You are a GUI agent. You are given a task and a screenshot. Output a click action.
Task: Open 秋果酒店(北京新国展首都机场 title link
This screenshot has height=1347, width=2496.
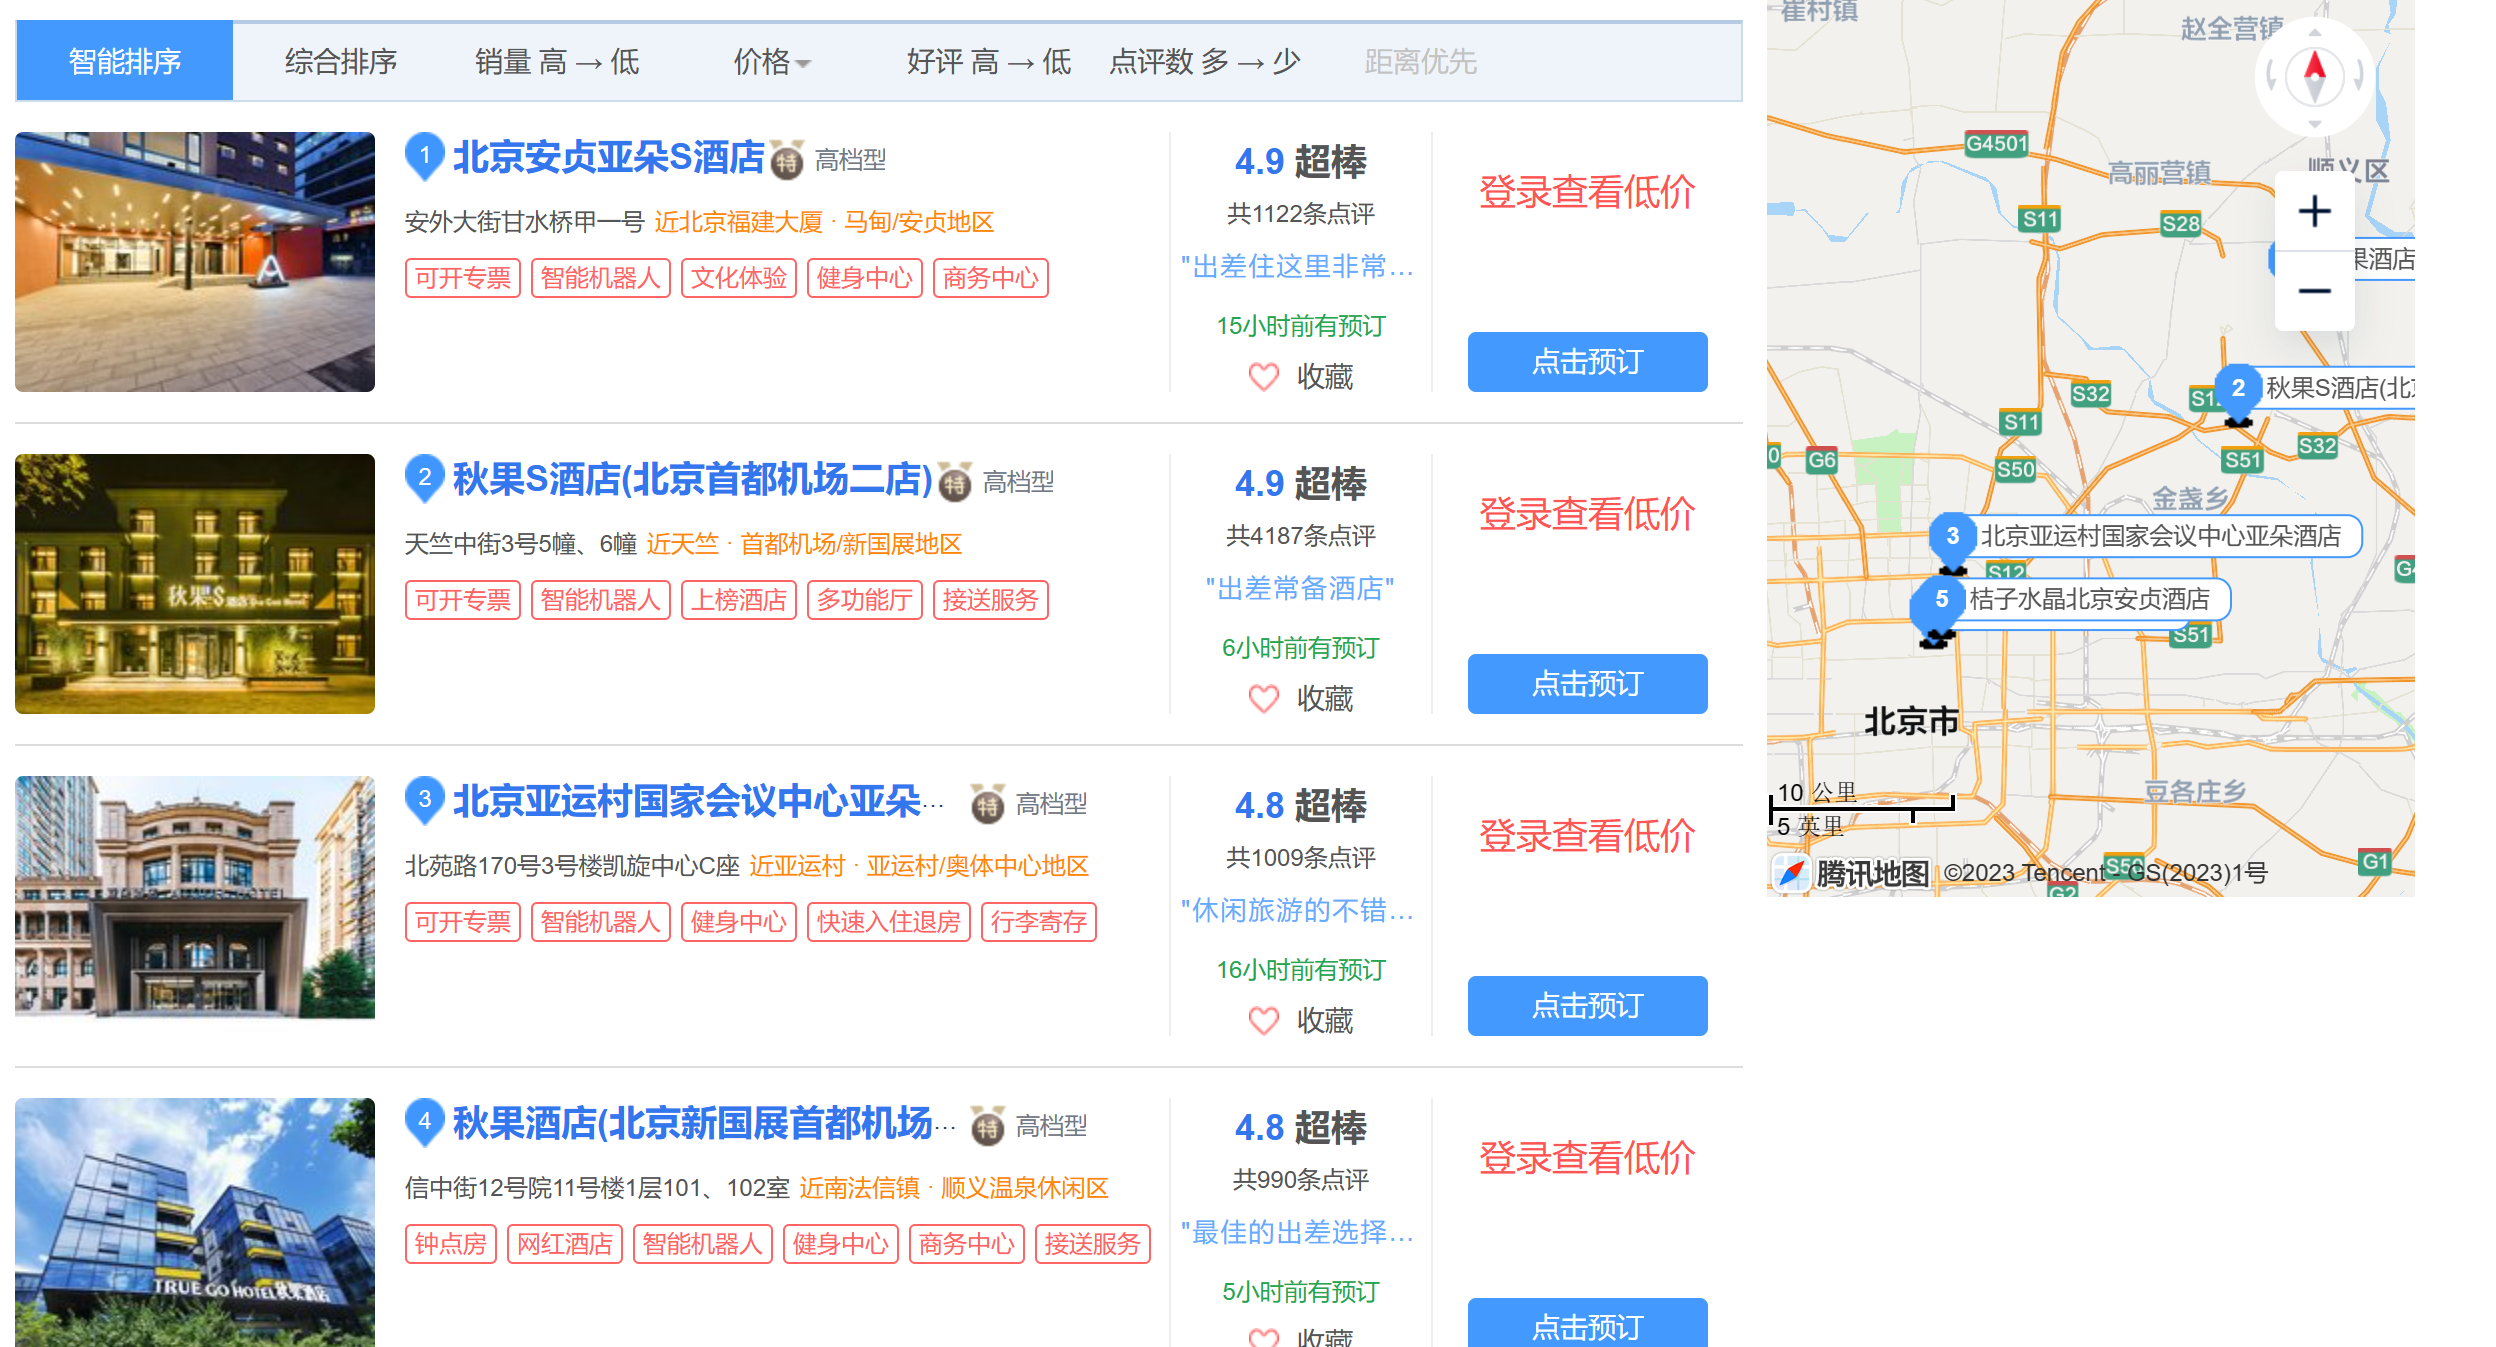(x=704, y=1124)
